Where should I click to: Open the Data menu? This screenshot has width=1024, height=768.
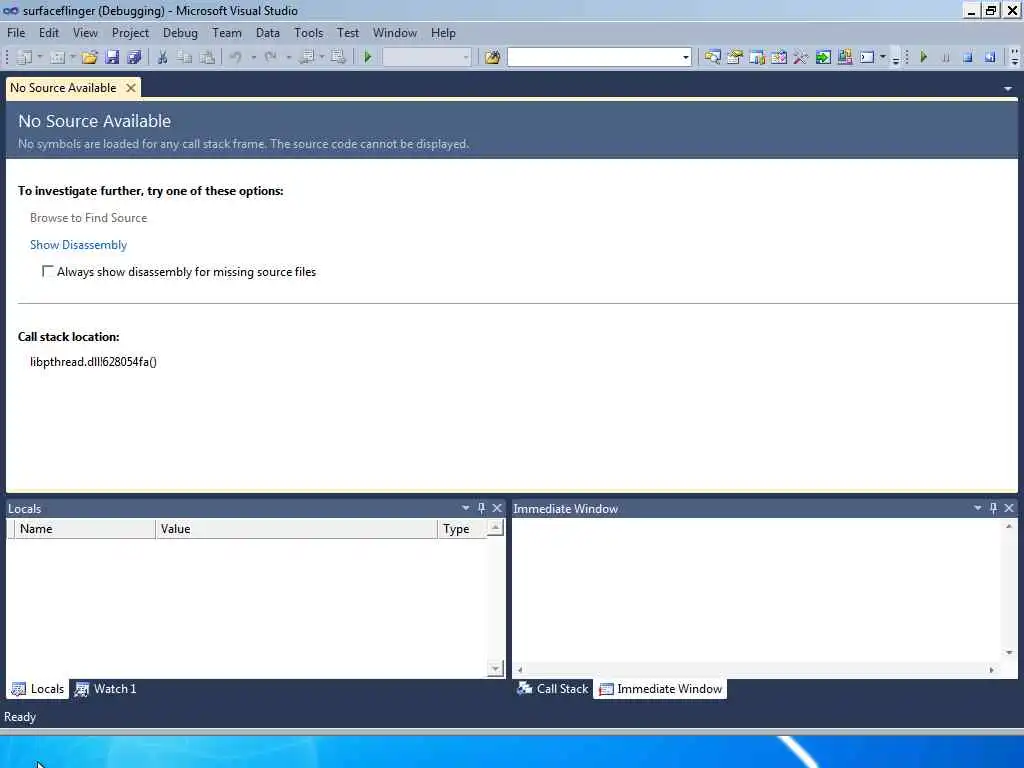coord(268,33)
